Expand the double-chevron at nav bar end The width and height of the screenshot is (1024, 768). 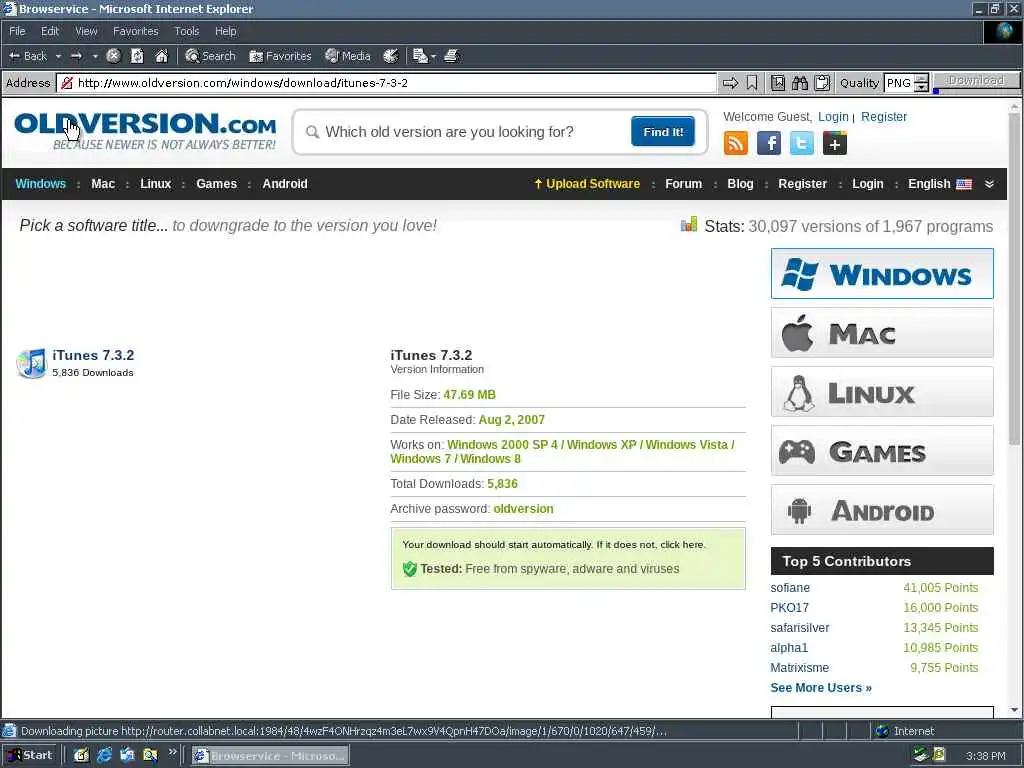[989, 184]
